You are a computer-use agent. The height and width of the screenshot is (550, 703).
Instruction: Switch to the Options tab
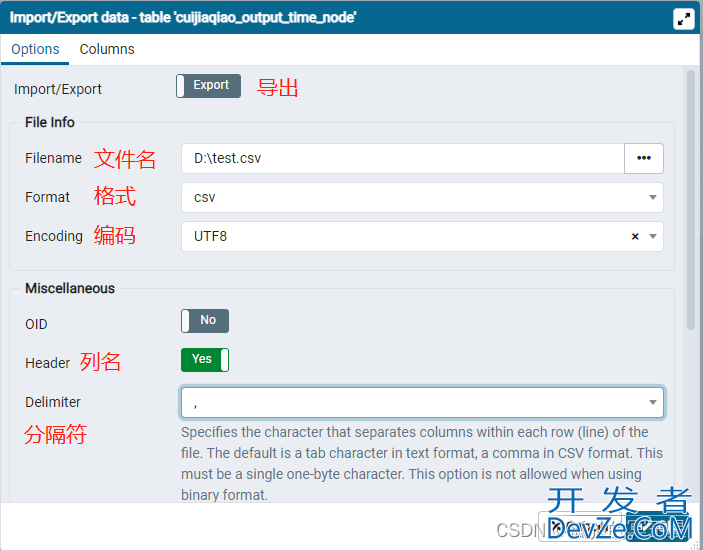coord(35,49)
